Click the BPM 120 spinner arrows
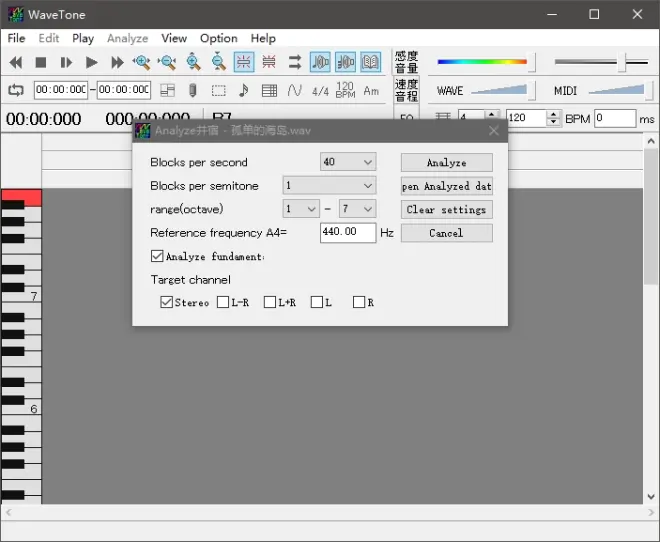The width and height of the screenshot is (660, 542). 554,118
